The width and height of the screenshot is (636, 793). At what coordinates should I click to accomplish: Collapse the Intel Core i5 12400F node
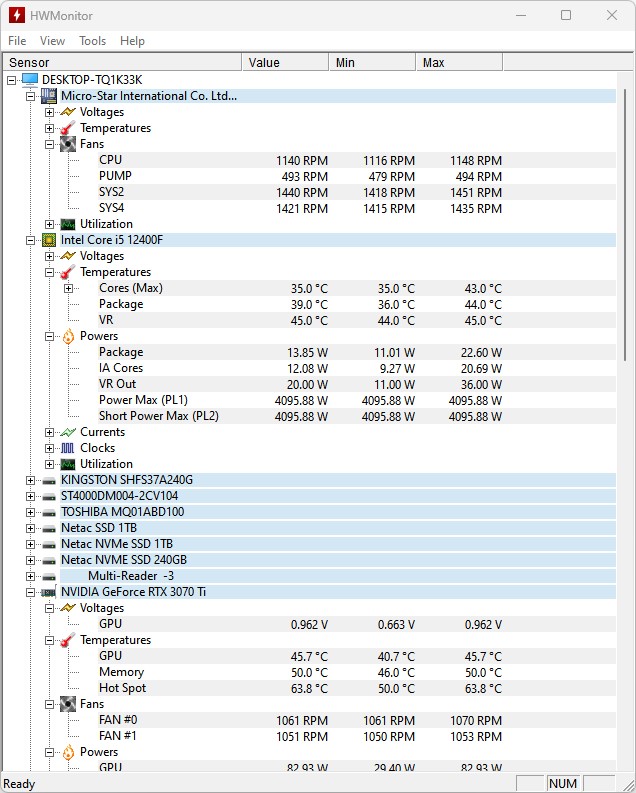coord(30,240)
